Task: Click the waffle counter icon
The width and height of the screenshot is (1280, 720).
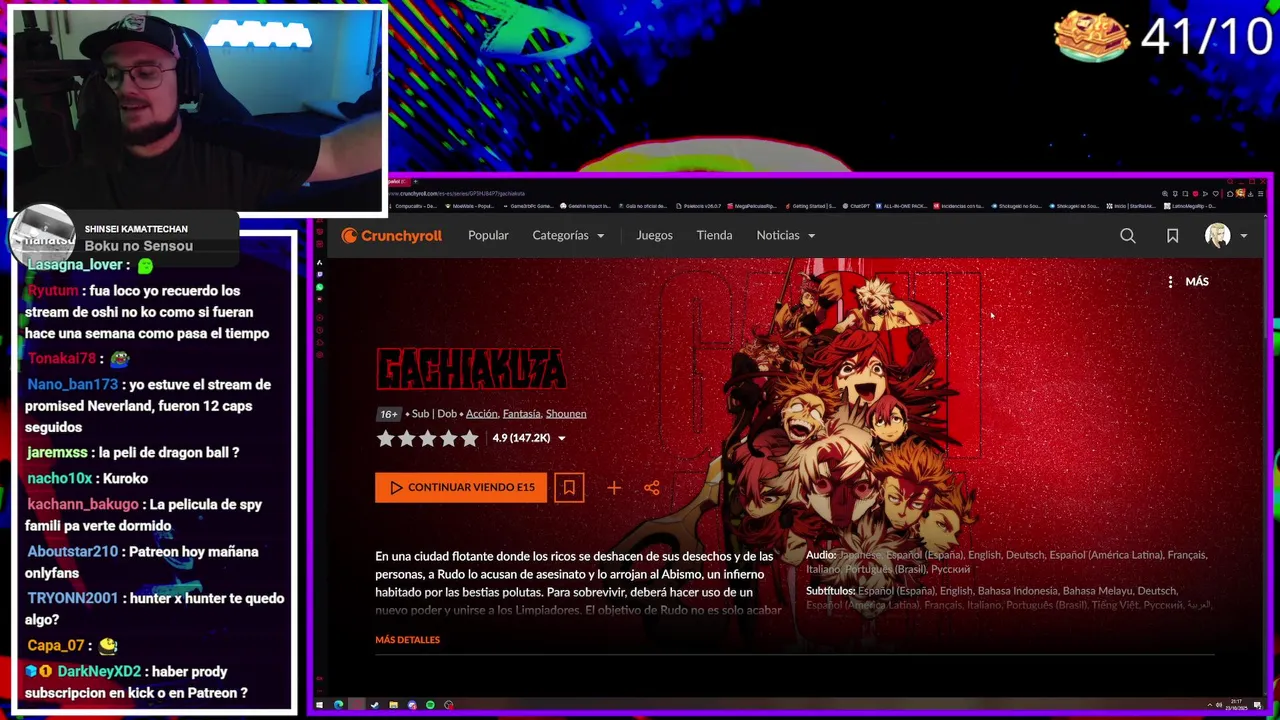Action: (1091, 37)
